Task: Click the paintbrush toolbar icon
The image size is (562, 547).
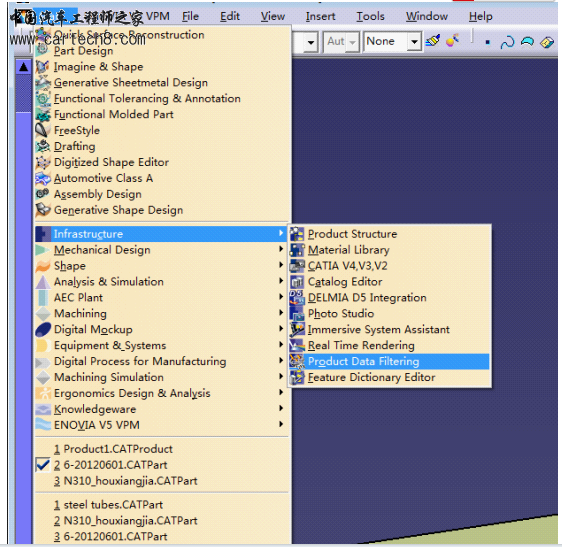Action: [x=433, y=41]
